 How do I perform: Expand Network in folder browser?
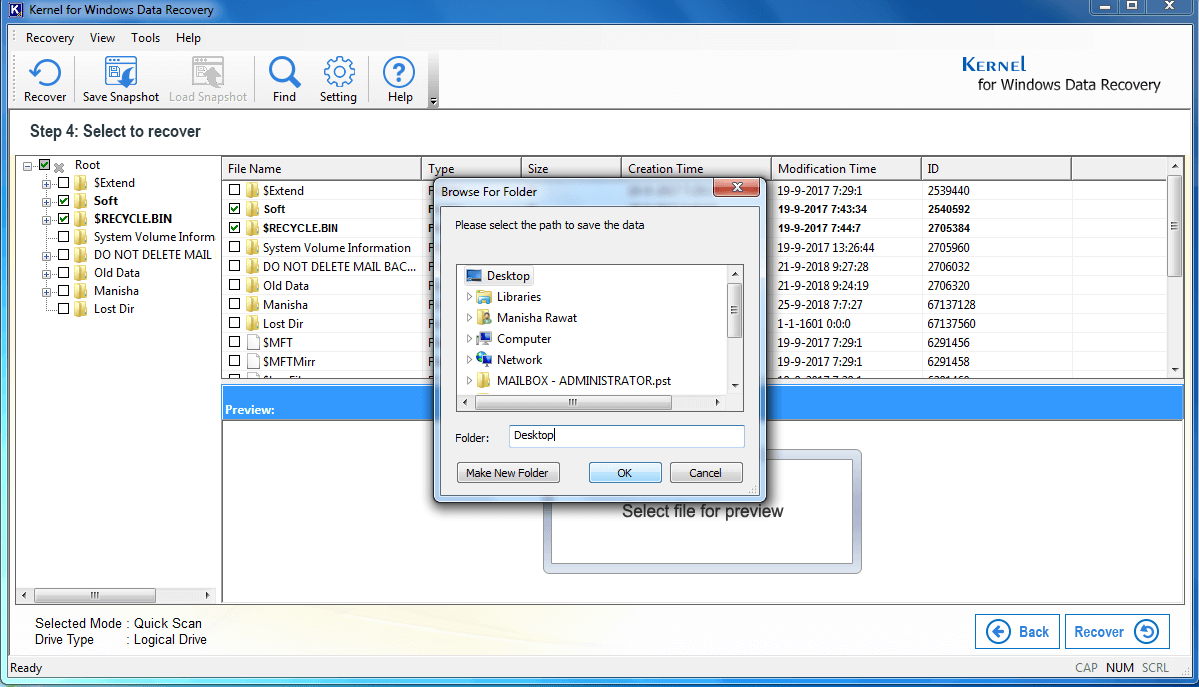[469, 359]
